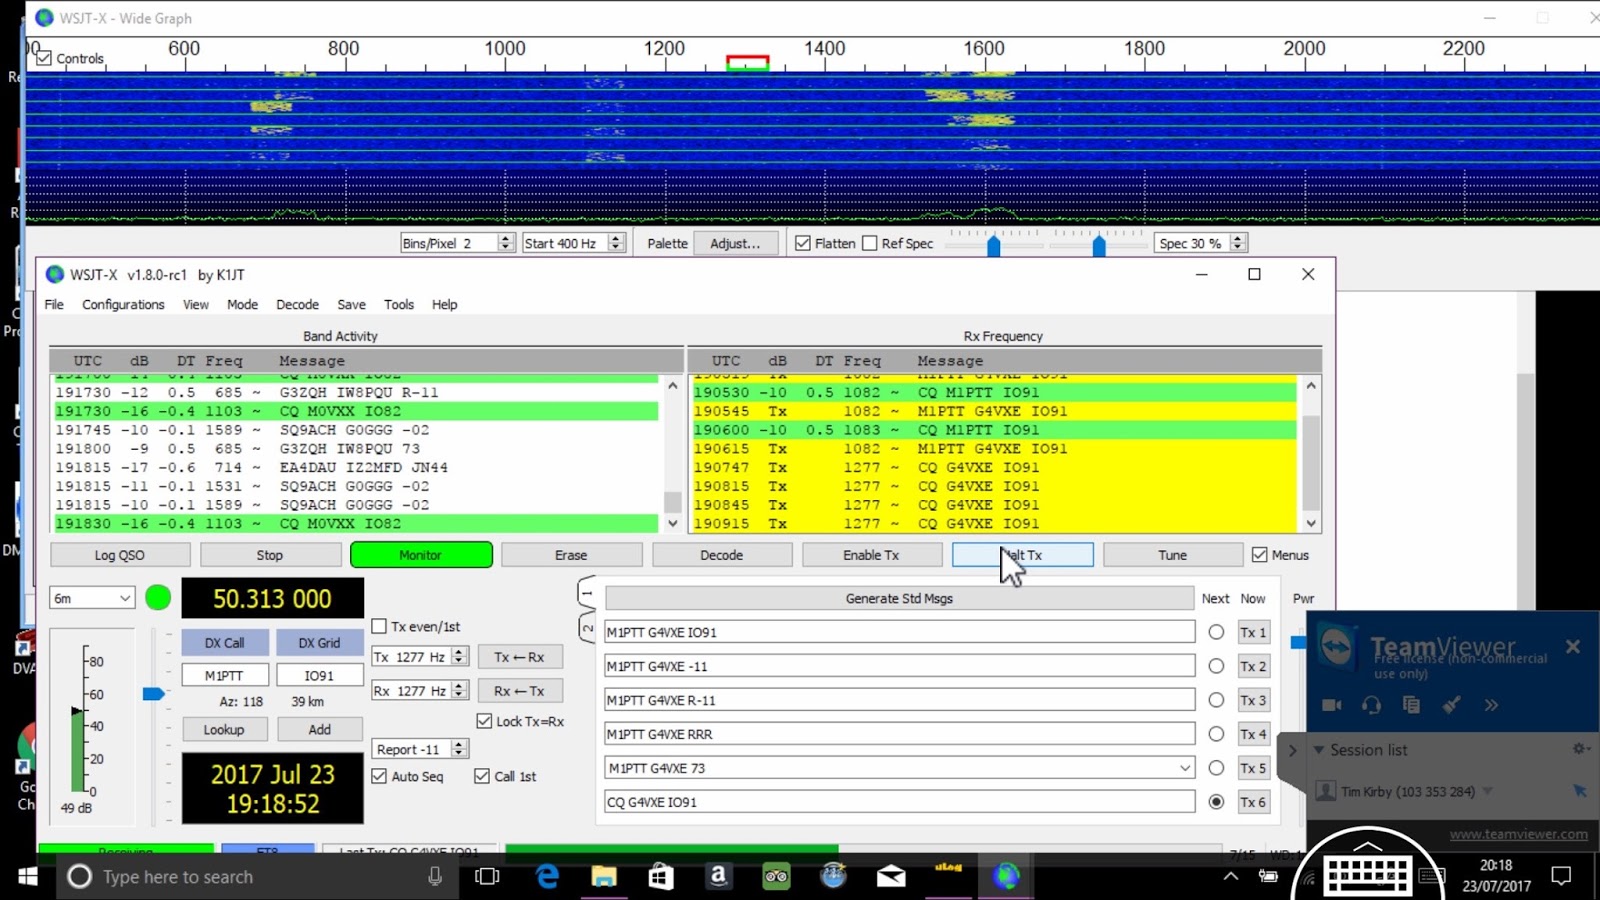Adjust the Start 400 Hz spinner arrows
The width and height of the screenshot is (1600, 900).
tap(616, 243)
